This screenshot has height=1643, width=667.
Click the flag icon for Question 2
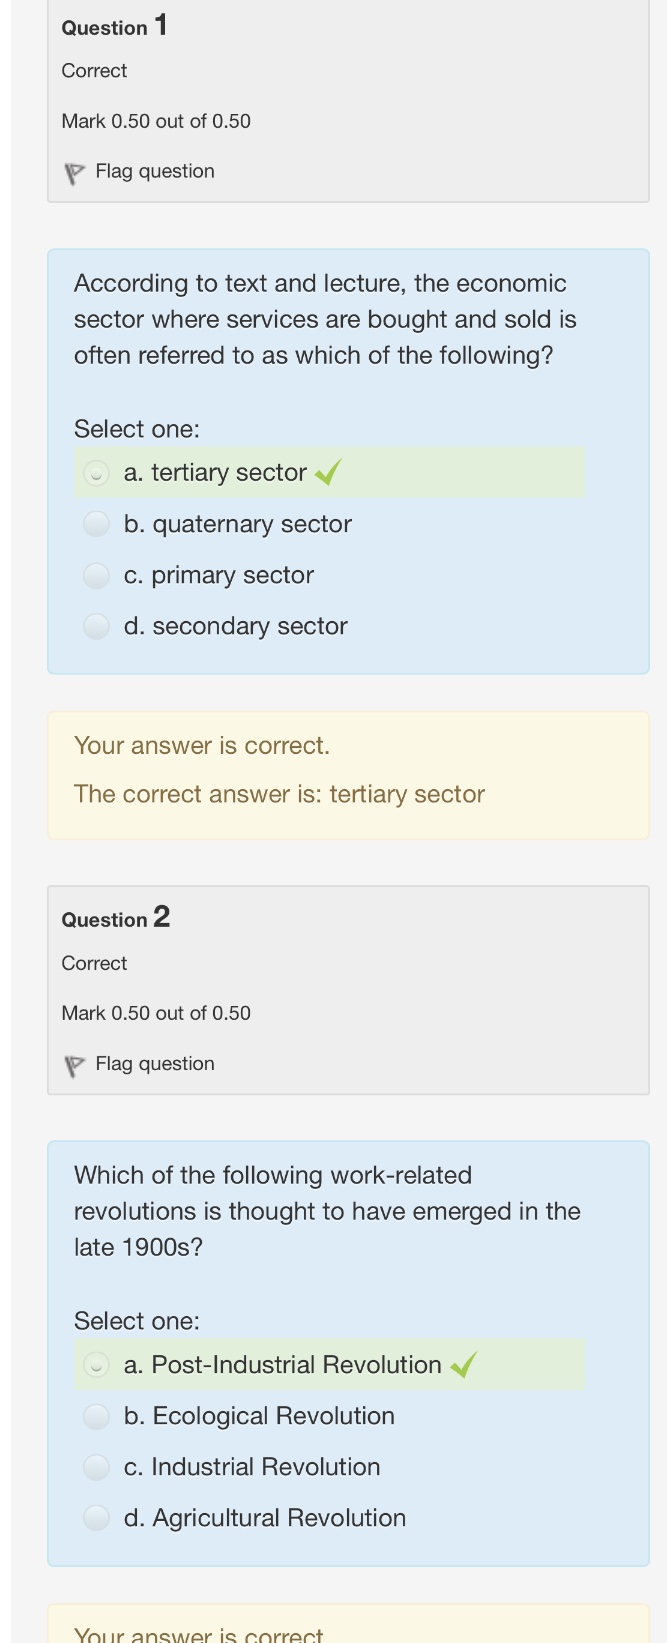(x=74, y=1065)
